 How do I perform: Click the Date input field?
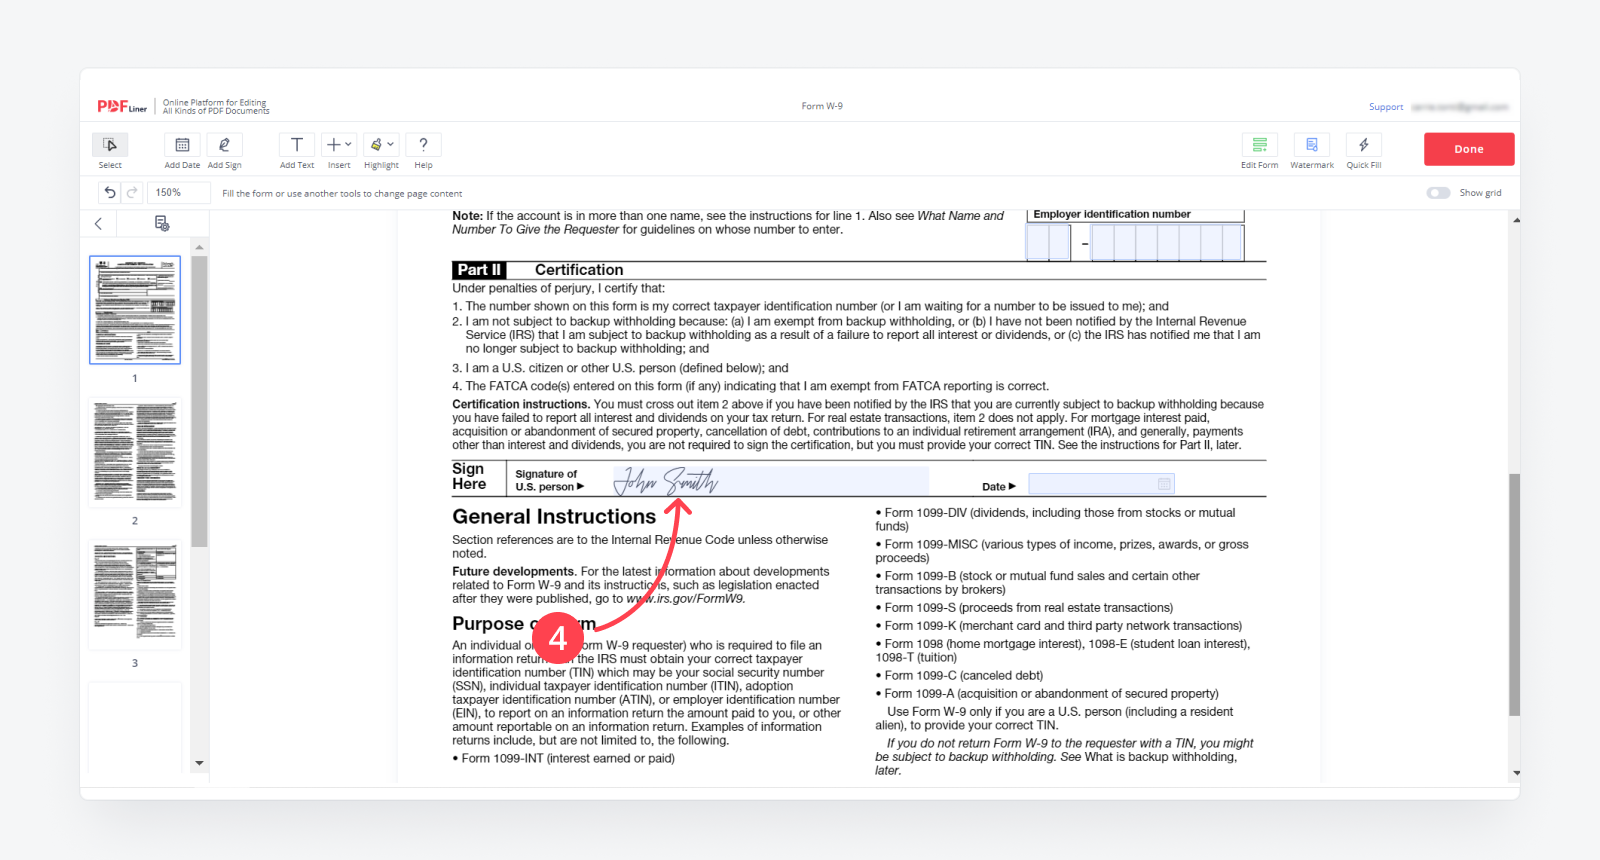(1101, 484)
